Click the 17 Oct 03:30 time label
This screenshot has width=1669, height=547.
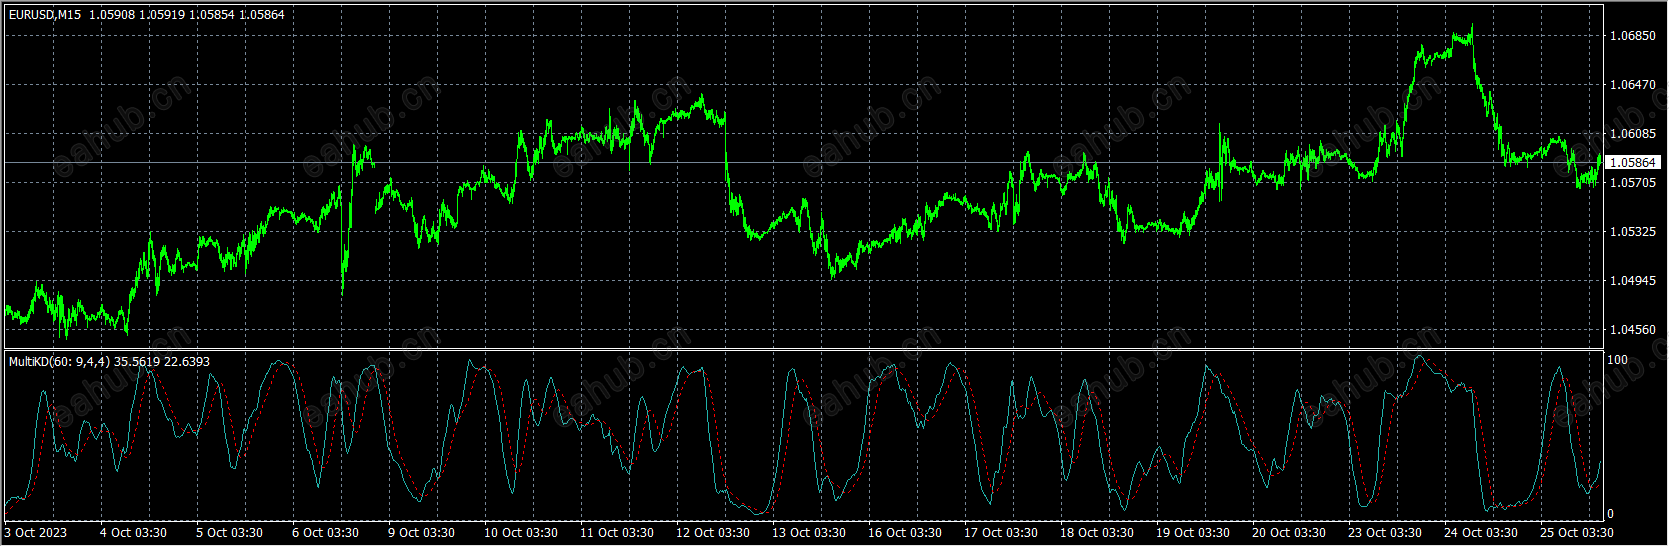pos(1001,533)
